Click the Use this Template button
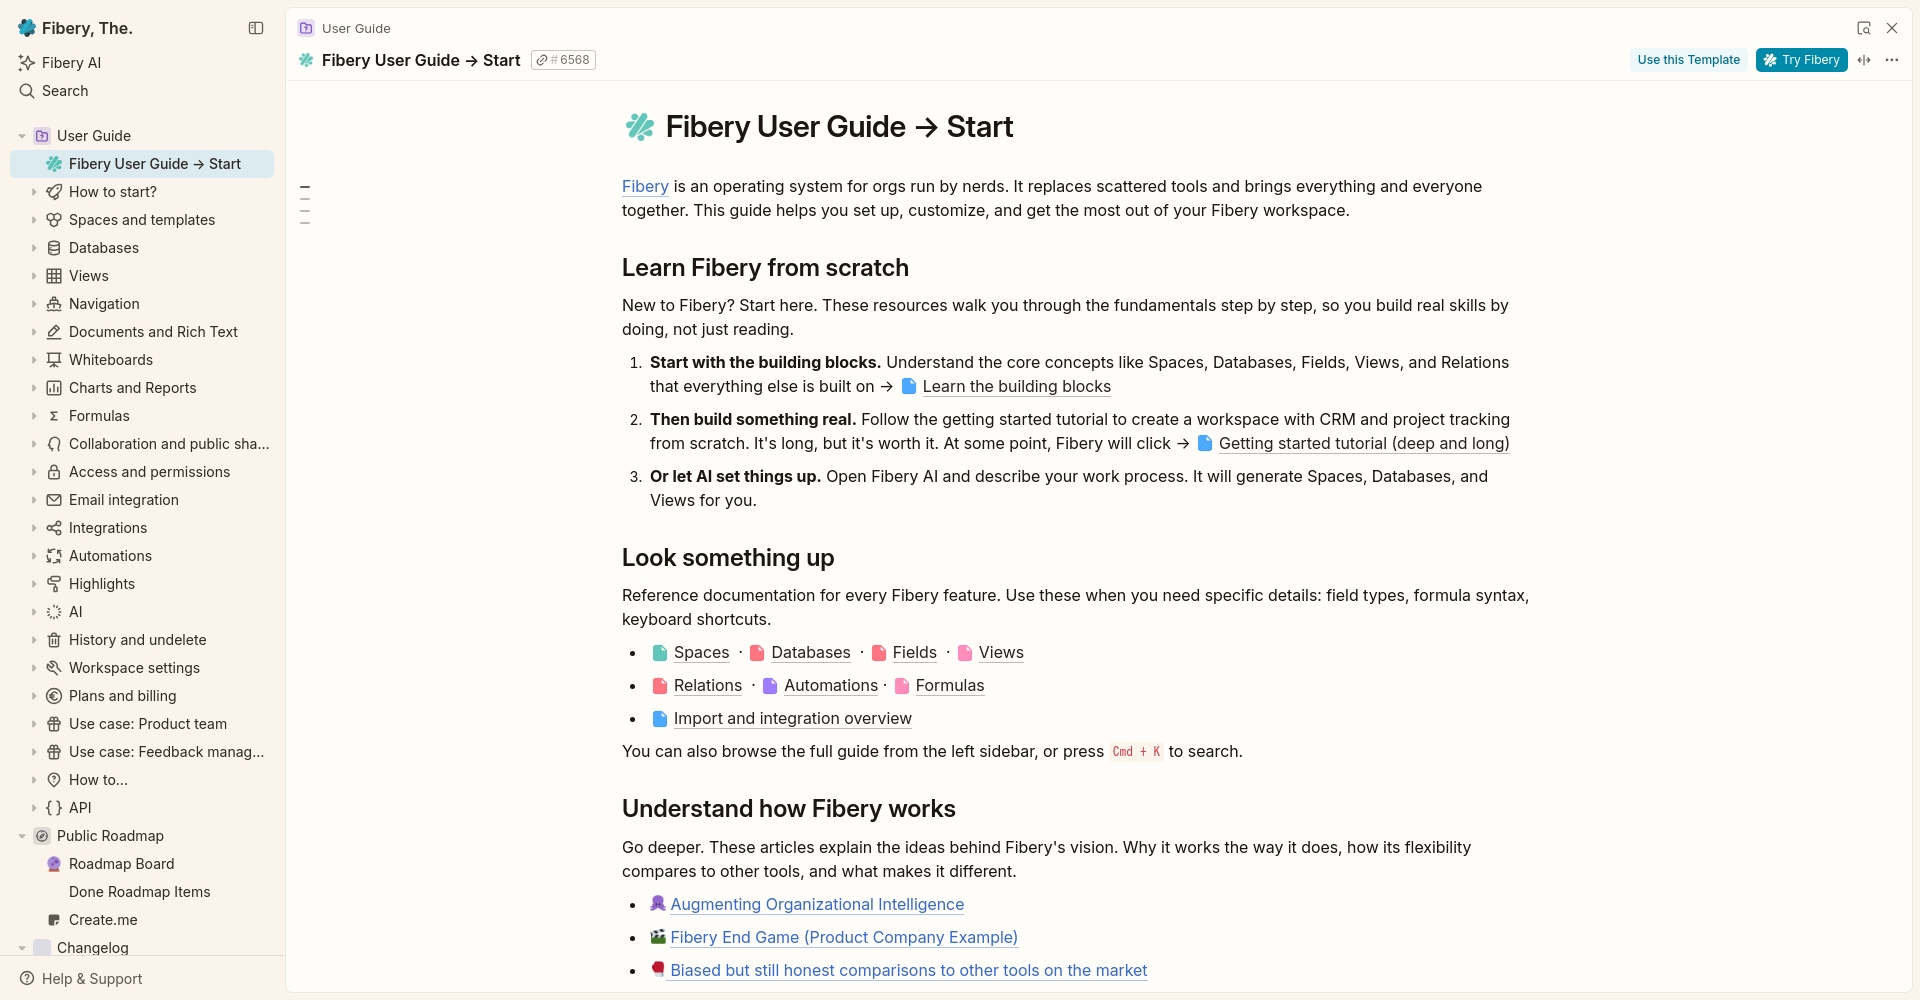 1688,60
